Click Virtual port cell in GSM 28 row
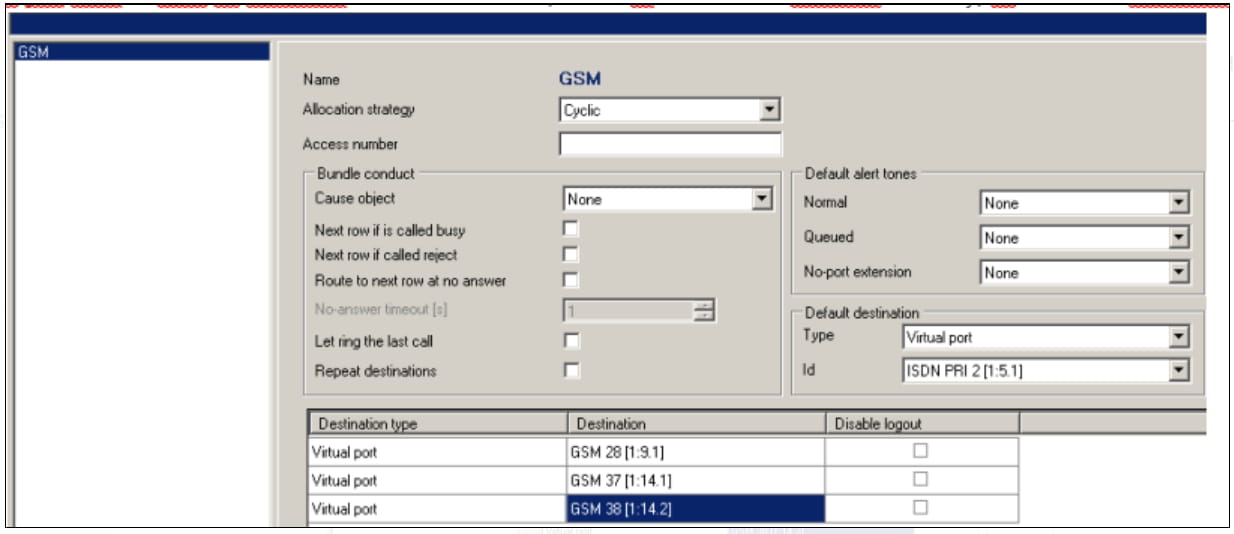 pyautogui.click(x=437, y=452)
